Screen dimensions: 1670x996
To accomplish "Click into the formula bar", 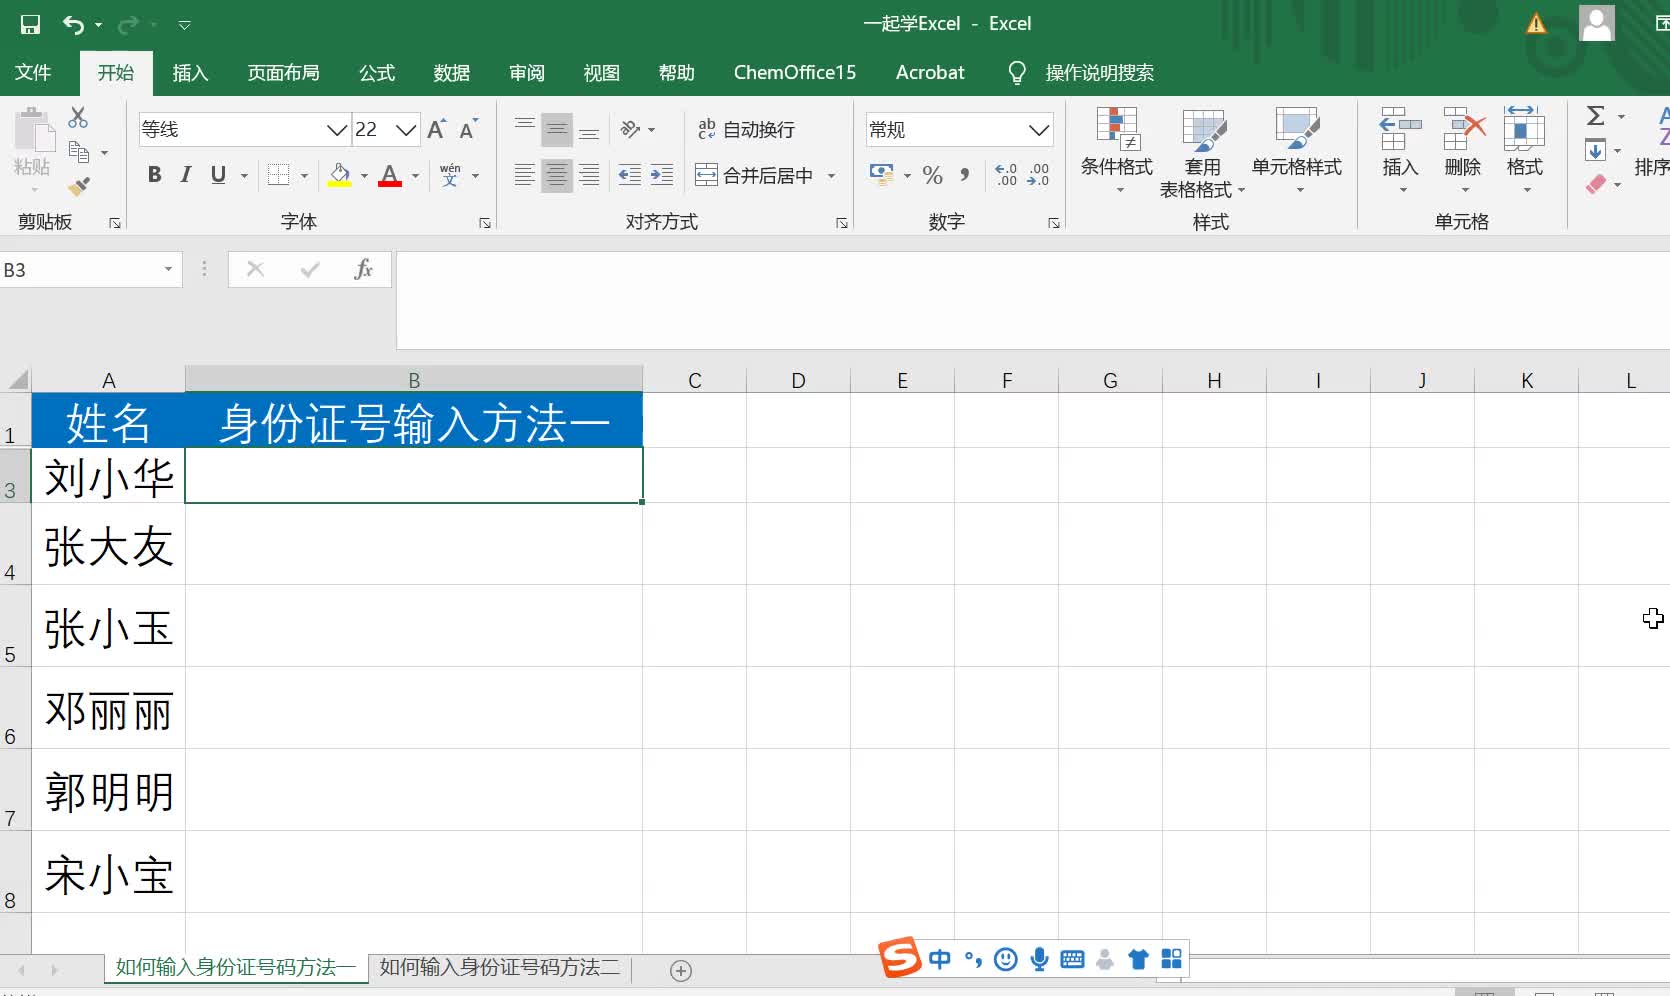I will tap(1033, 300).
